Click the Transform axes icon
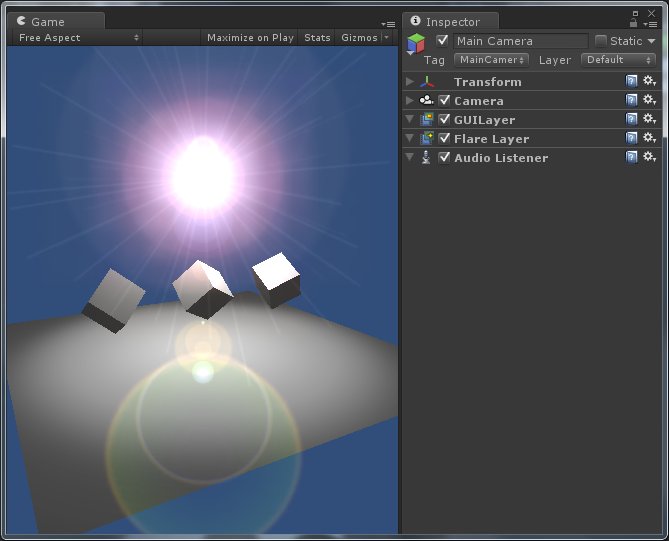This screenshot has height=541, width=669. (427, 81)
